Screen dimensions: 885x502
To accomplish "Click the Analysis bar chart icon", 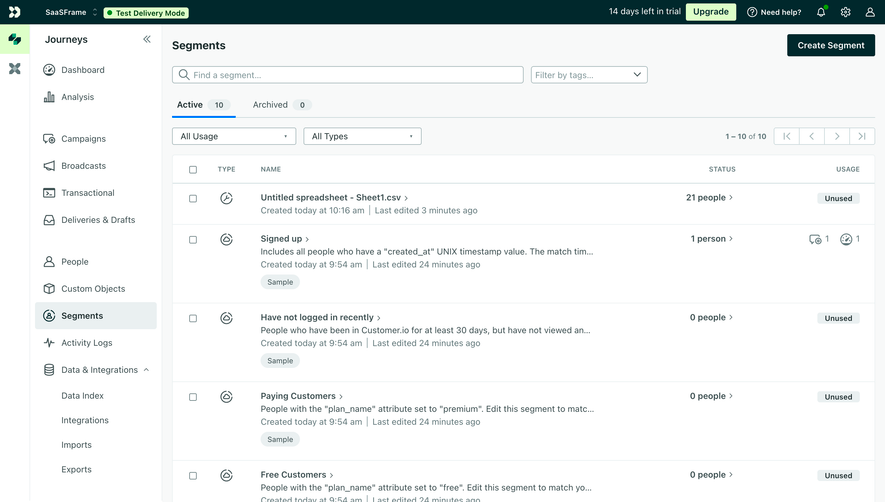I will tap(49, 97).
